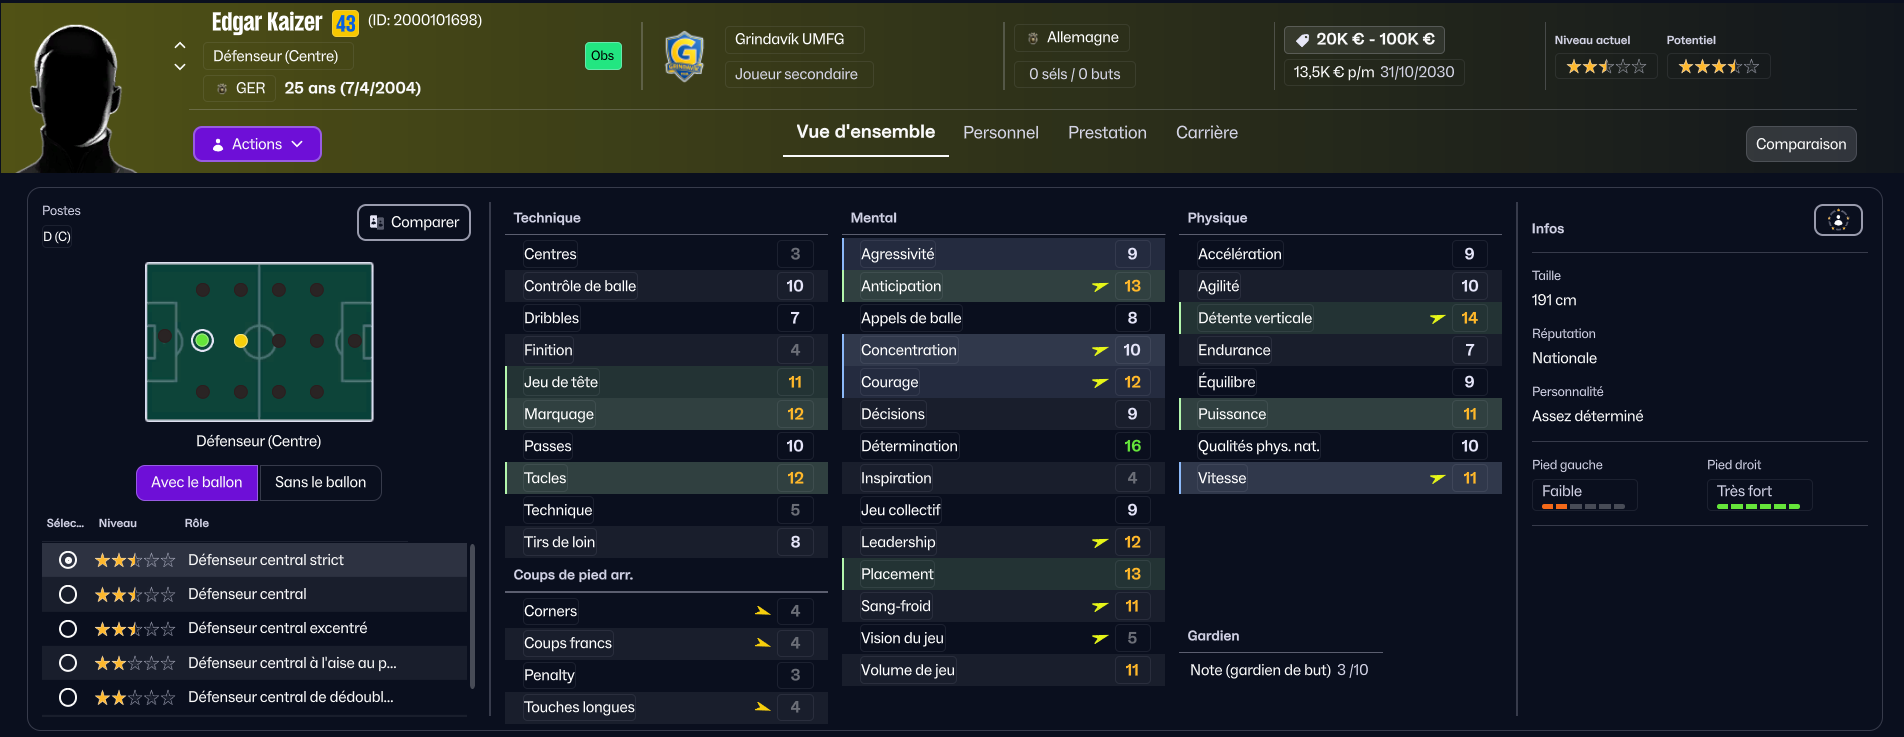Switch to the Personnel tab

pos(1000,132)
